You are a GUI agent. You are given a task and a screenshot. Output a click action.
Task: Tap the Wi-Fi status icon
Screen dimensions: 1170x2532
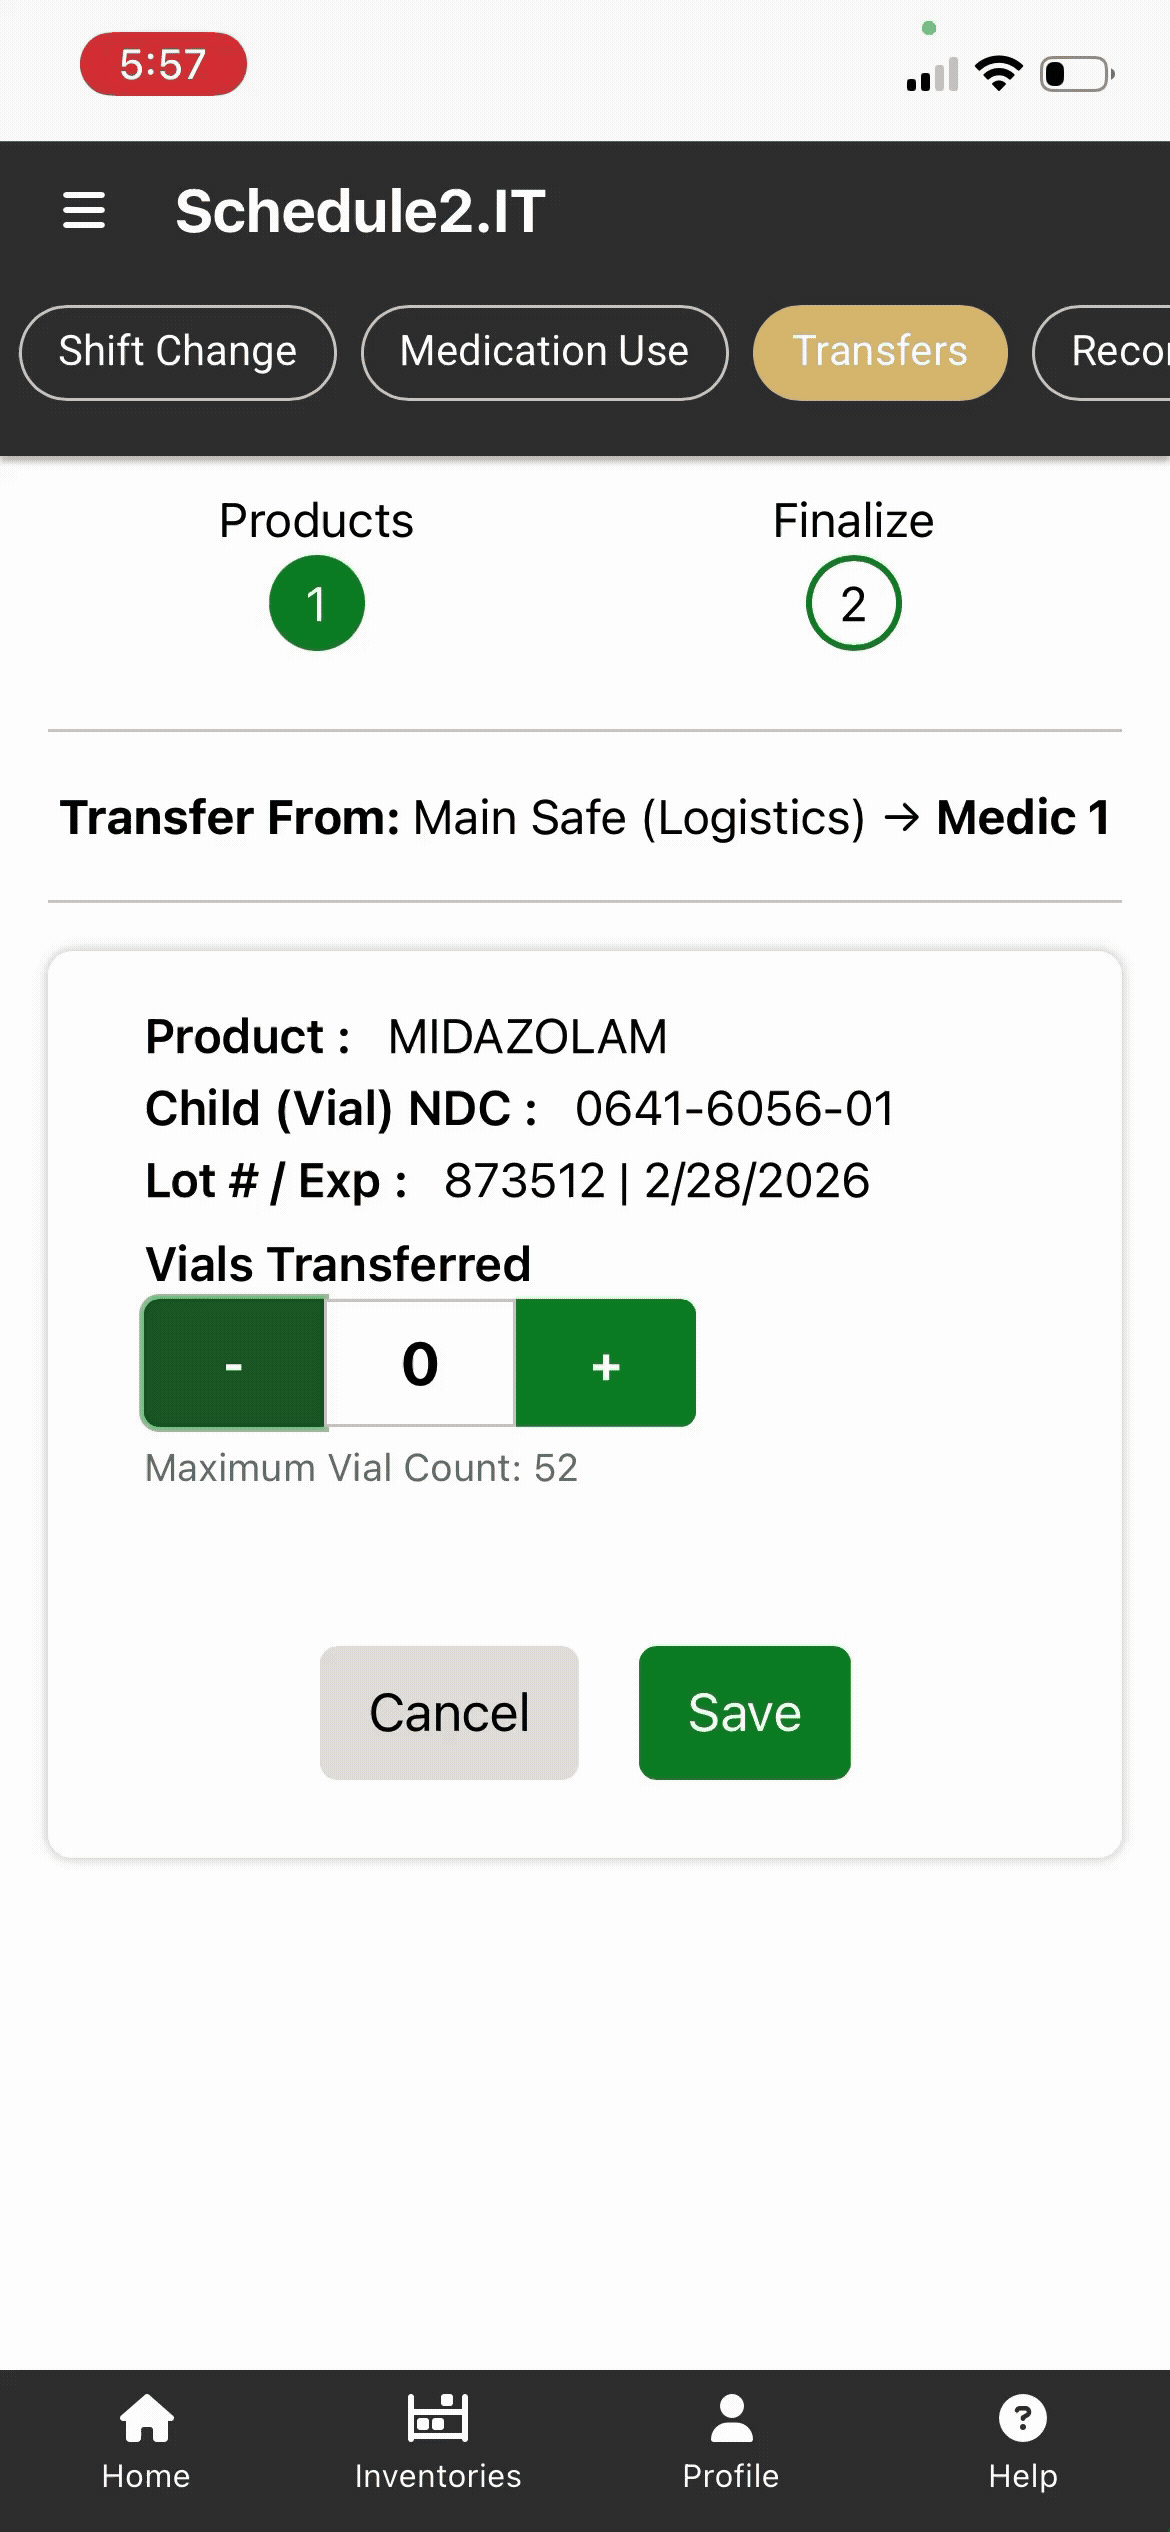click(998, 74)
